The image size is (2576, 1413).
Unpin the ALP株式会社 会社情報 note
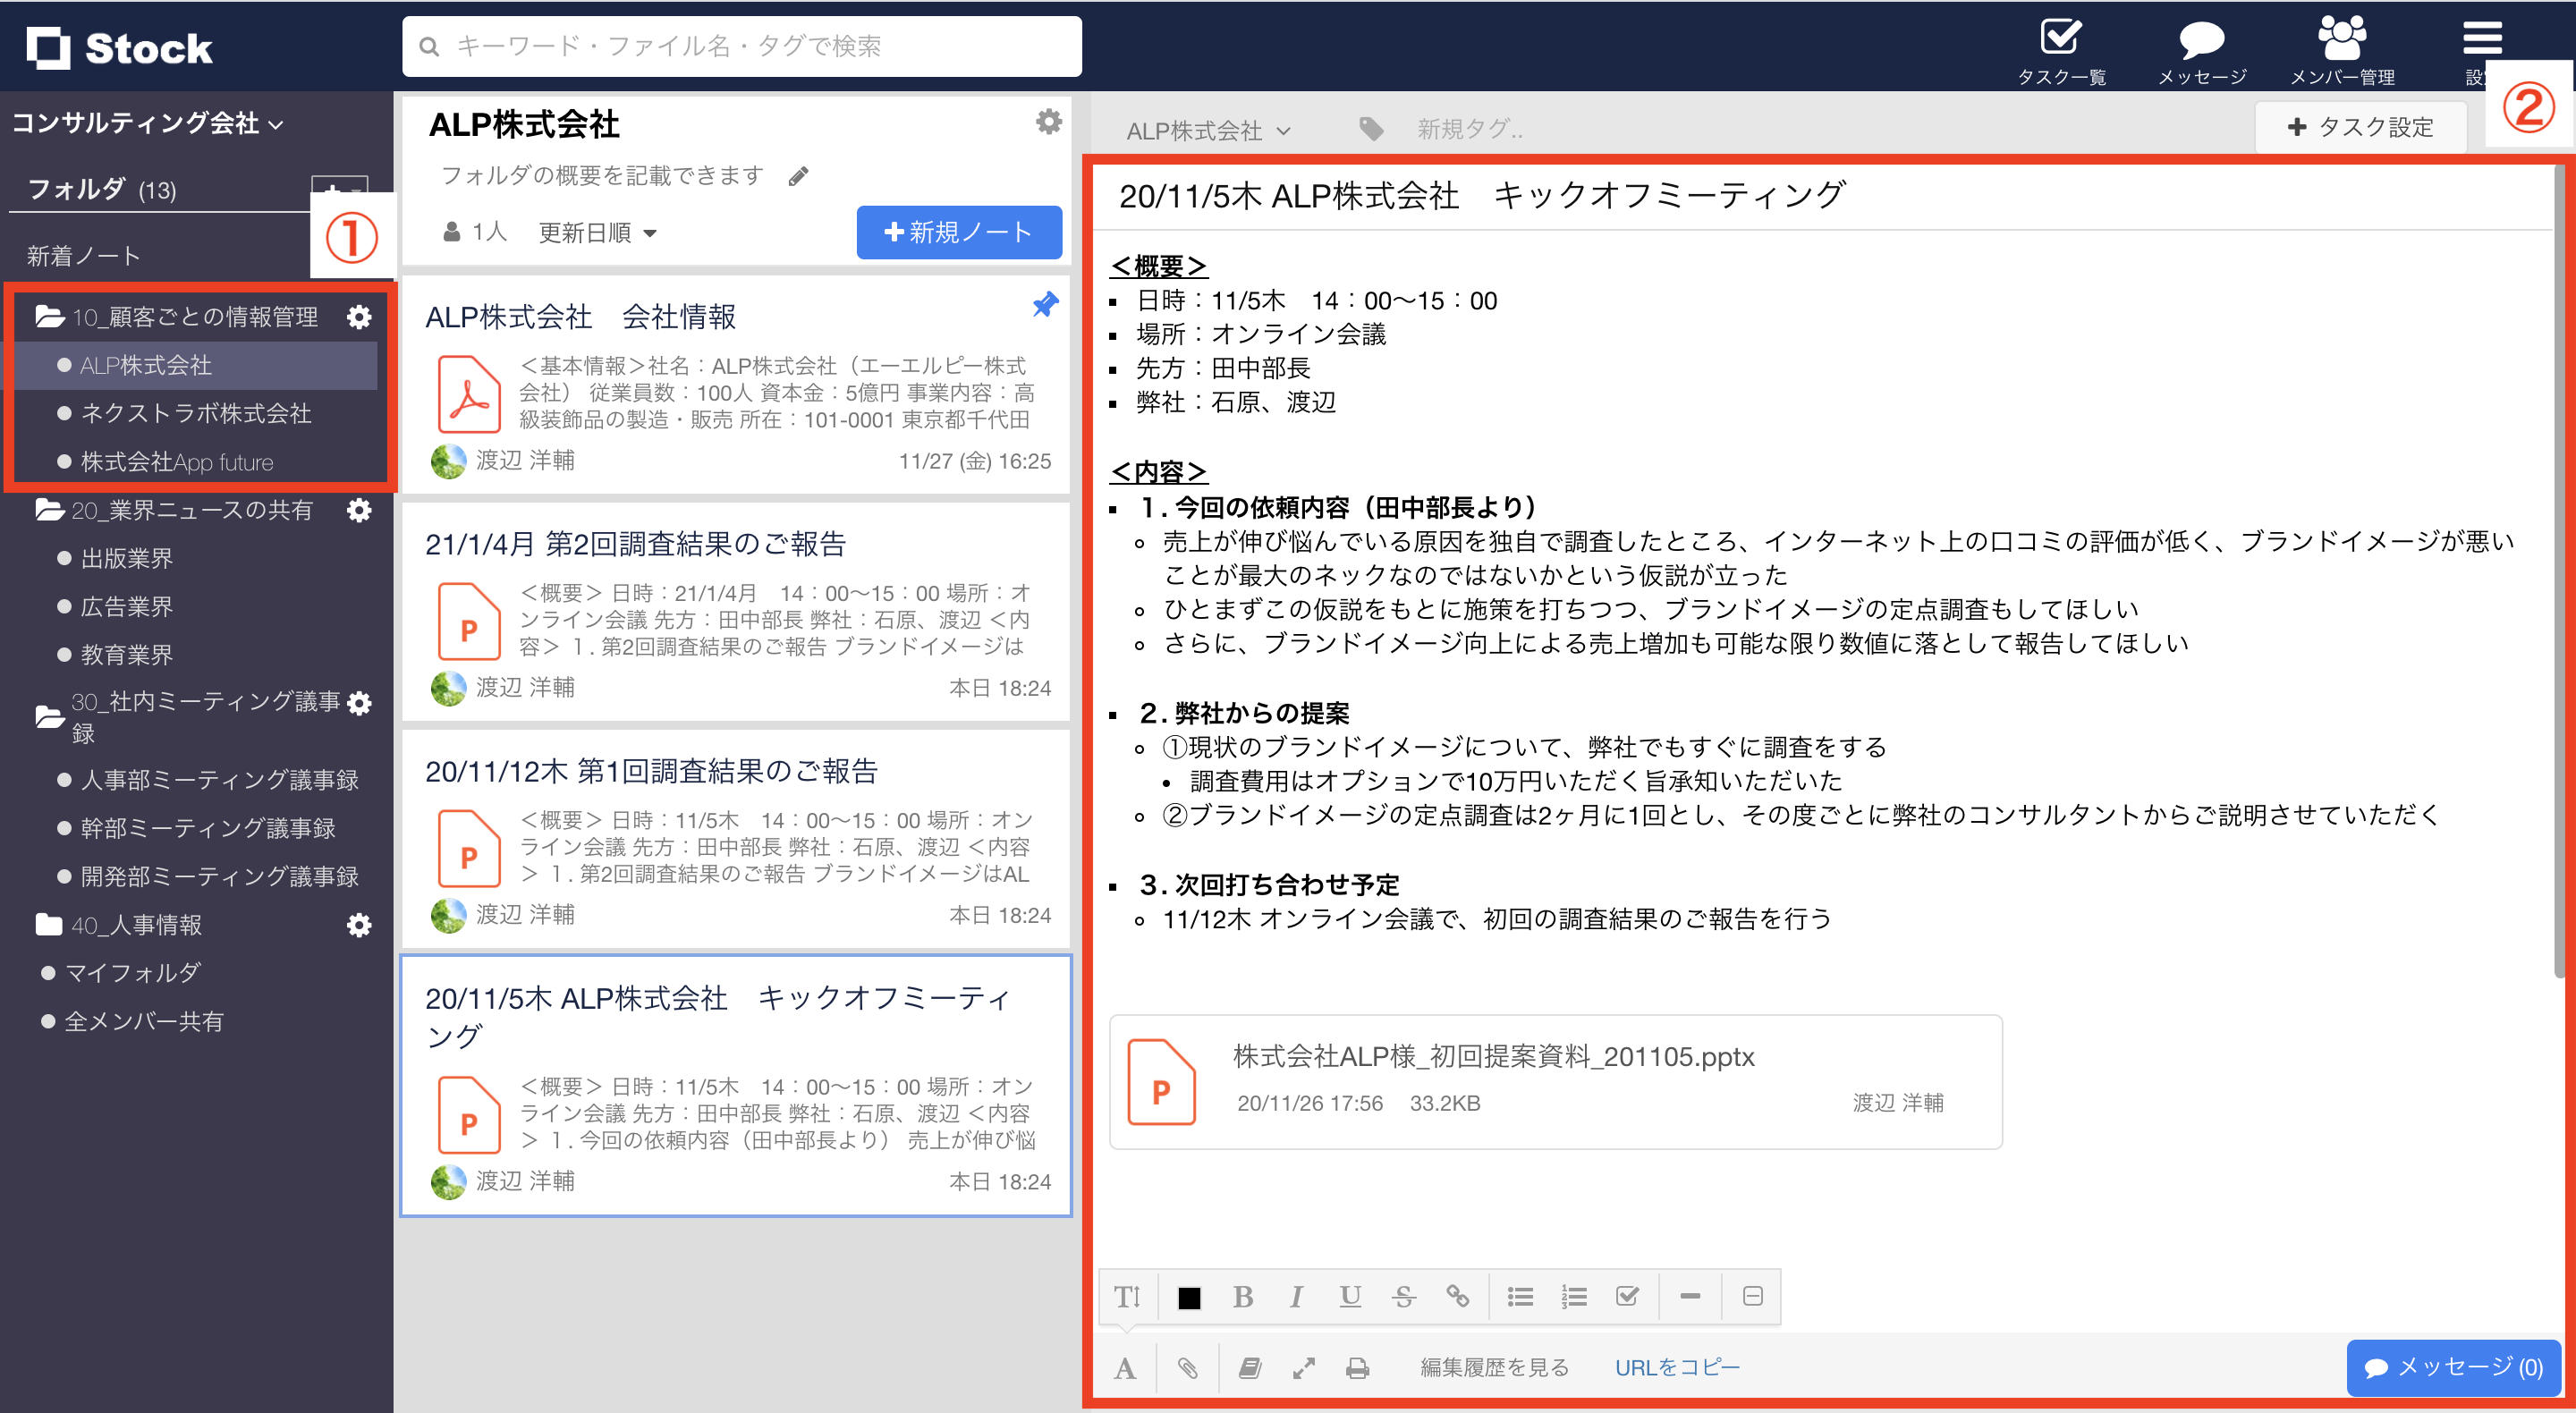[x=1045, y=305]
